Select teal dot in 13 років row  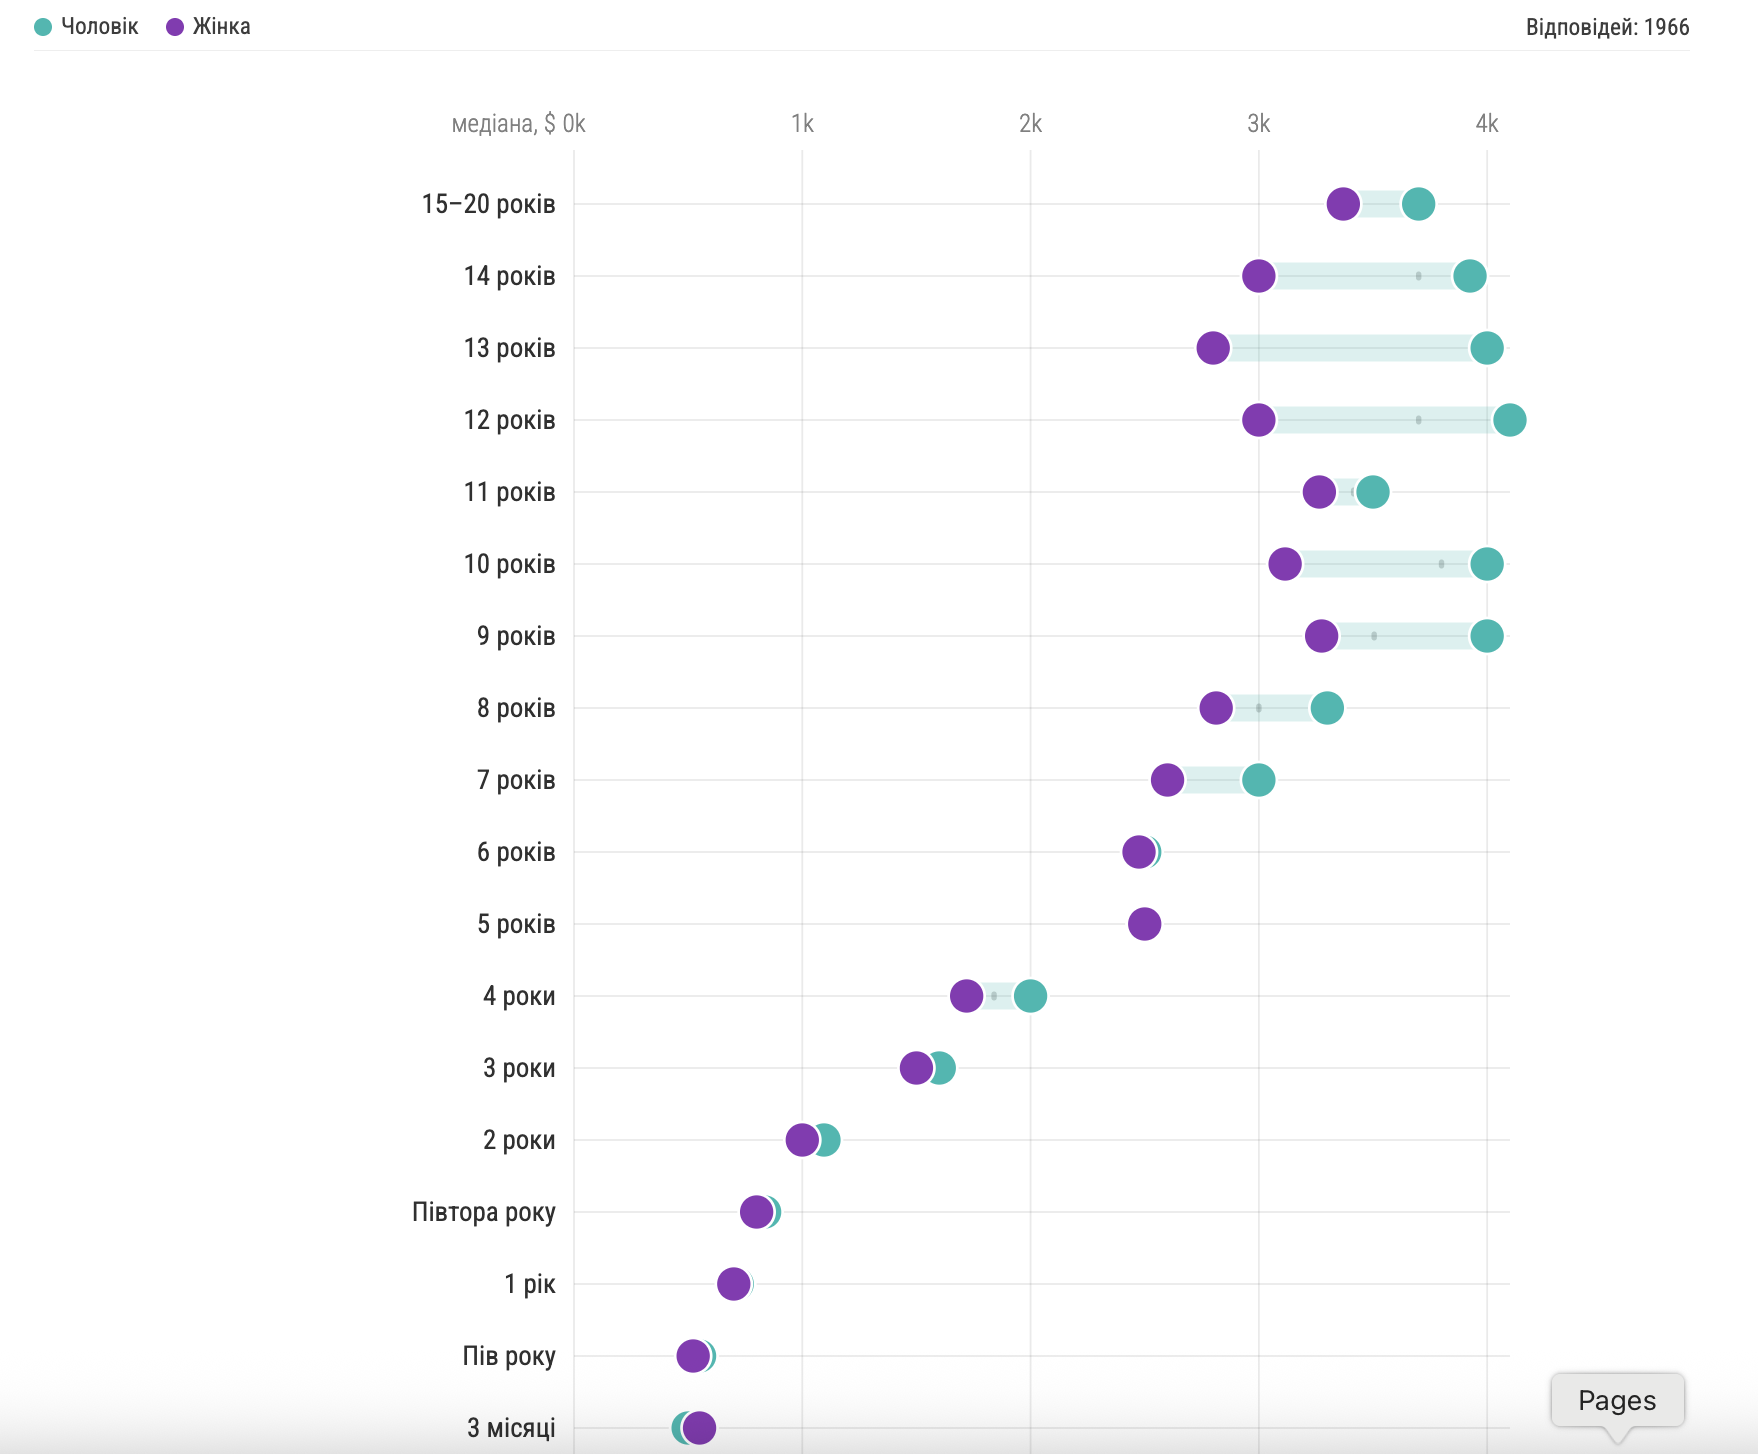[x=1486, y=348]
